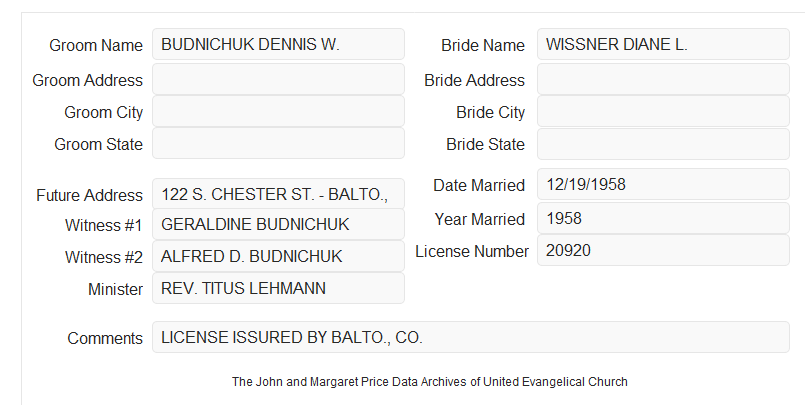Click the empty Bride State field
The image size is (805, 405).
click(663, 144)
